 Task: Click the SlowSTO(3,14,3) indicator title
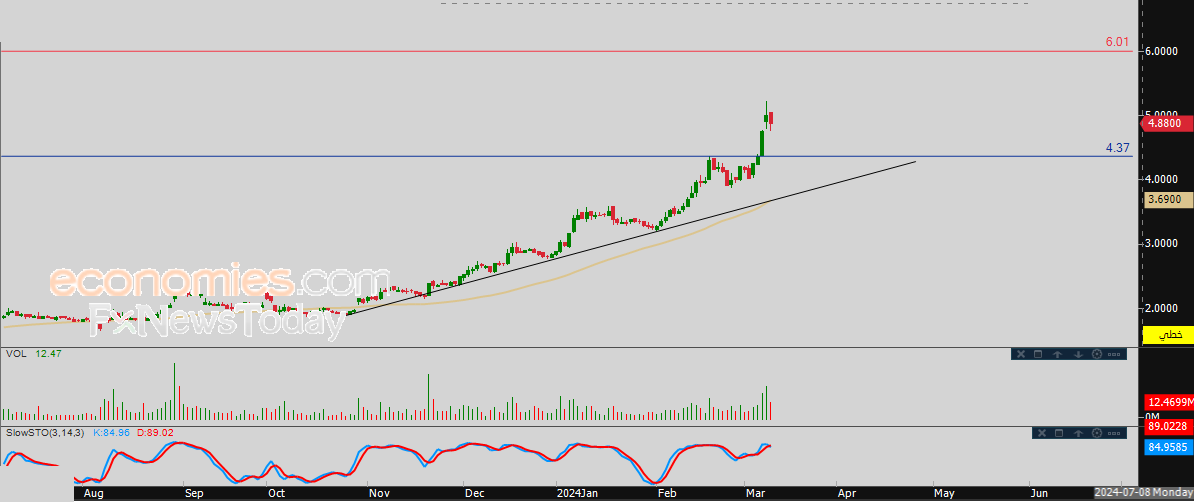click(45, 433)
